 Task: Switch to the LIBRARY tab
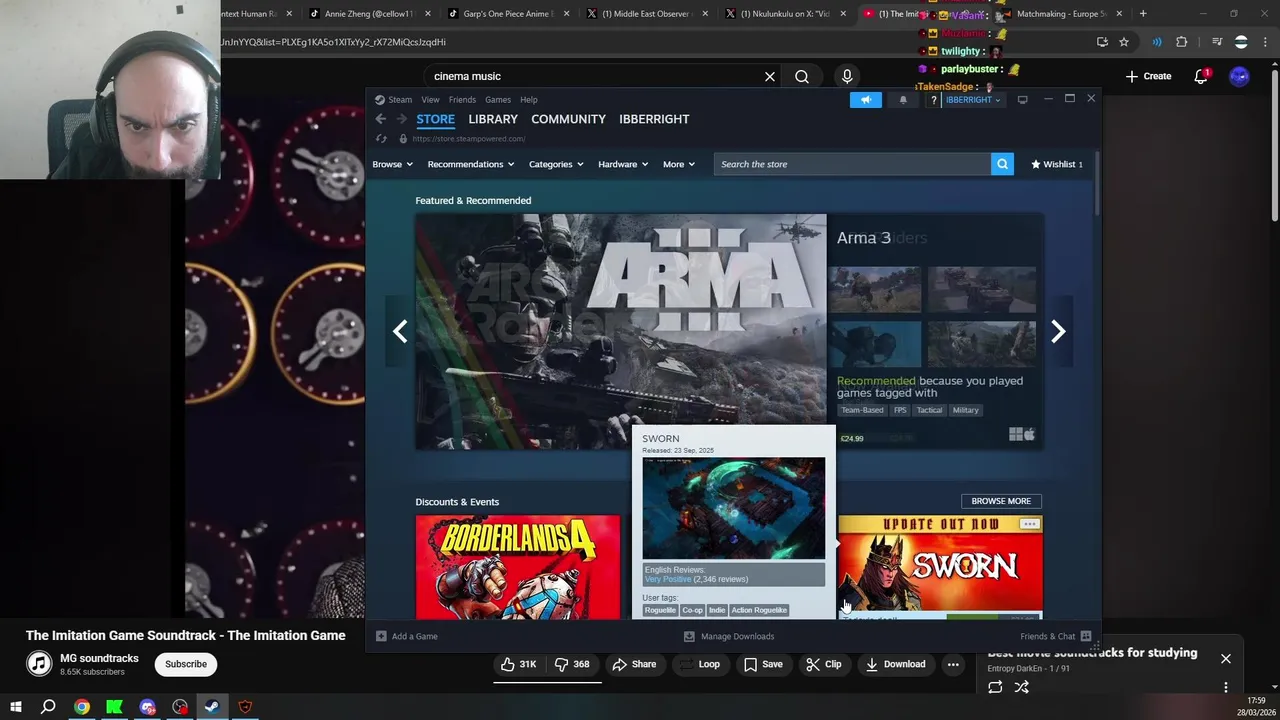pos(493,119)
